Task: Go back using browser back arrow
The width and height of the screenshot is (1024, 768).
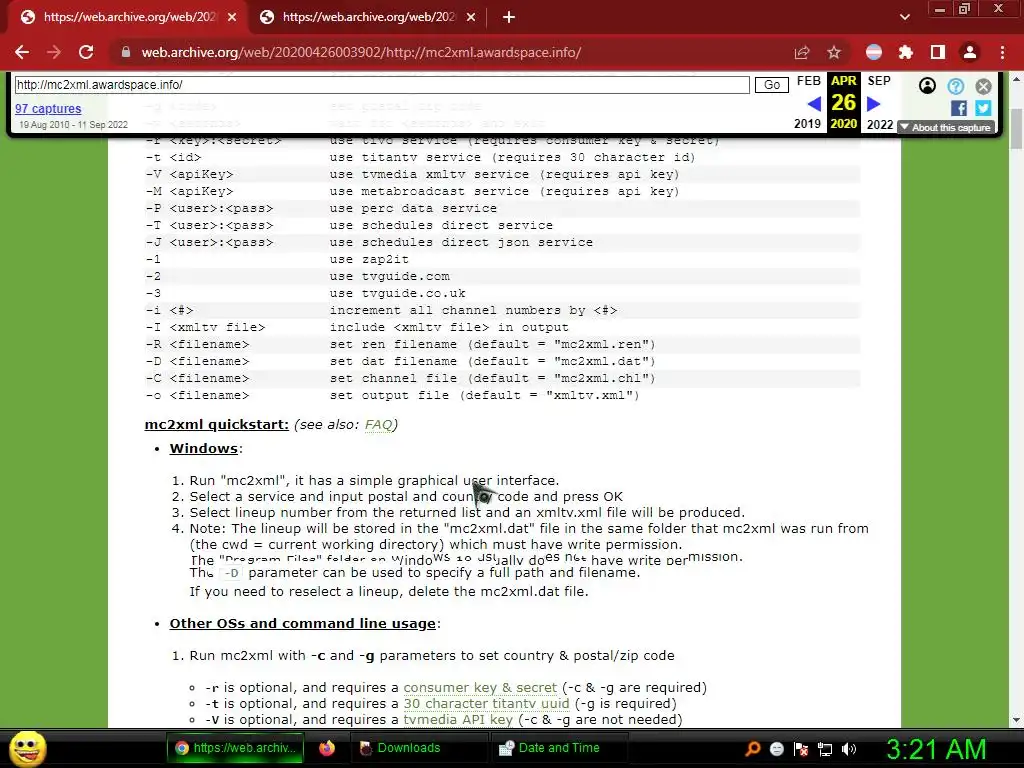Action: pos(22,52)
